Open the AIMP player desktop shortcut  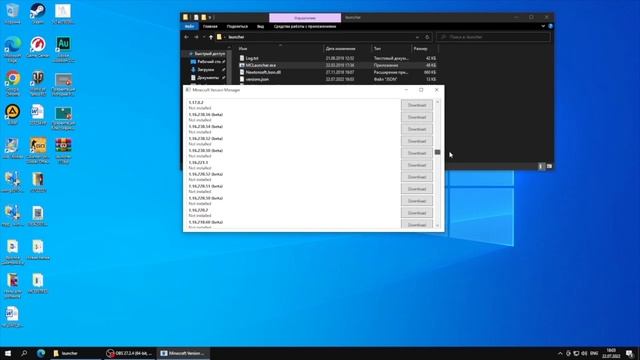[x=12, y=114]
